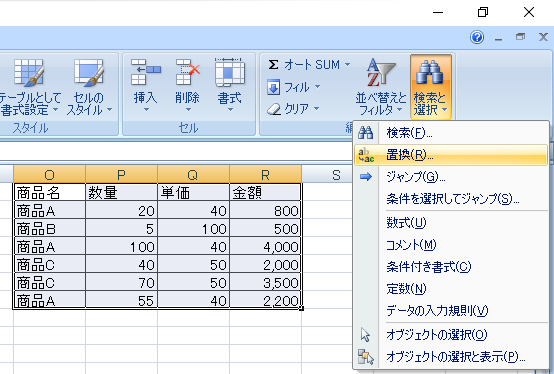The height and width of the screenshot is (374, 554).
Task: Select 定数(N) menu entry
Action: pyautogui.click(x=451, y=289)
